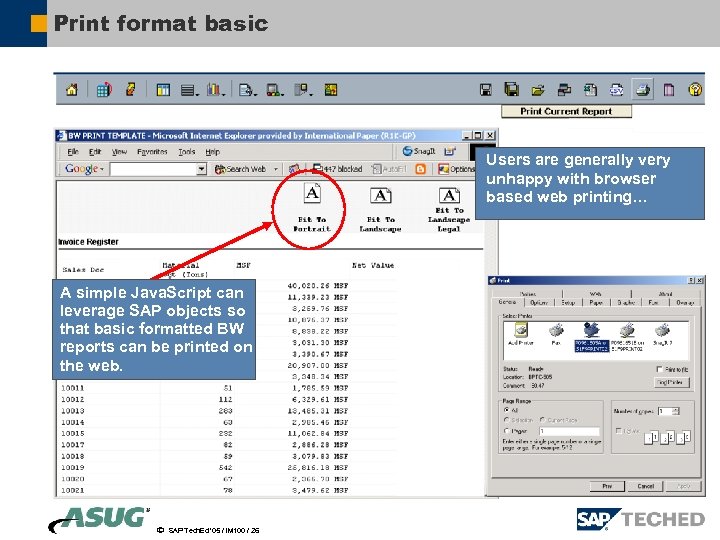Click the Google toolbar search field
720x540 pixels.
153,169
